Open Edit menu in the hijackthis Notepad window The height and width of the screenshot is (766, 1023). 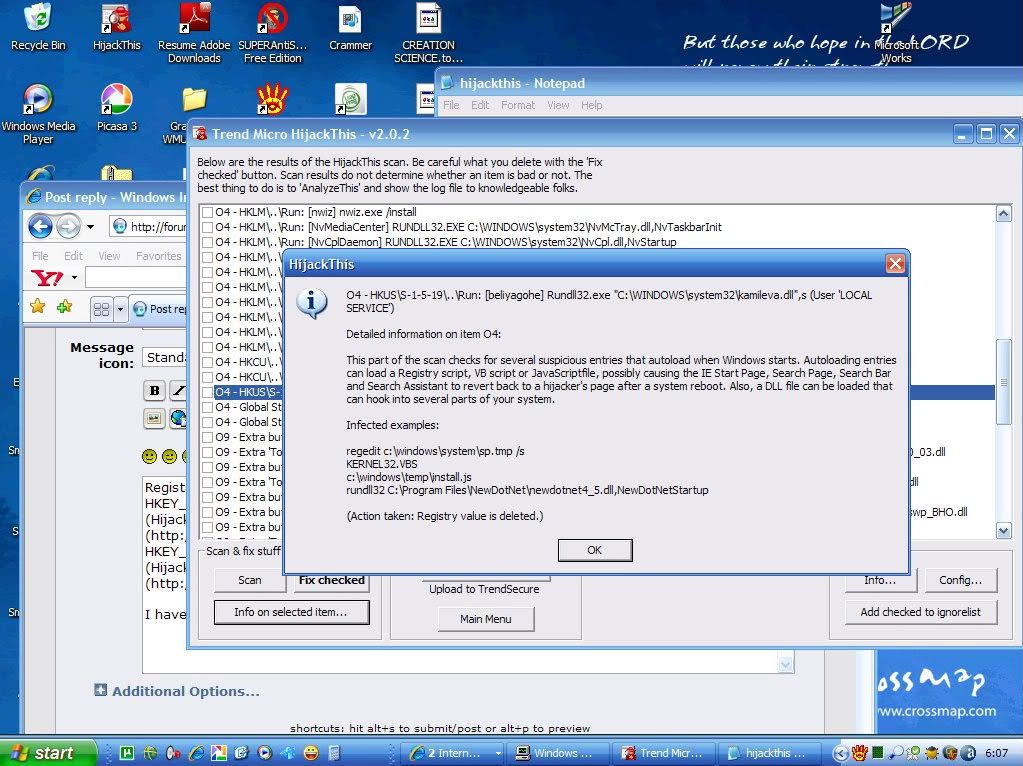480,105
